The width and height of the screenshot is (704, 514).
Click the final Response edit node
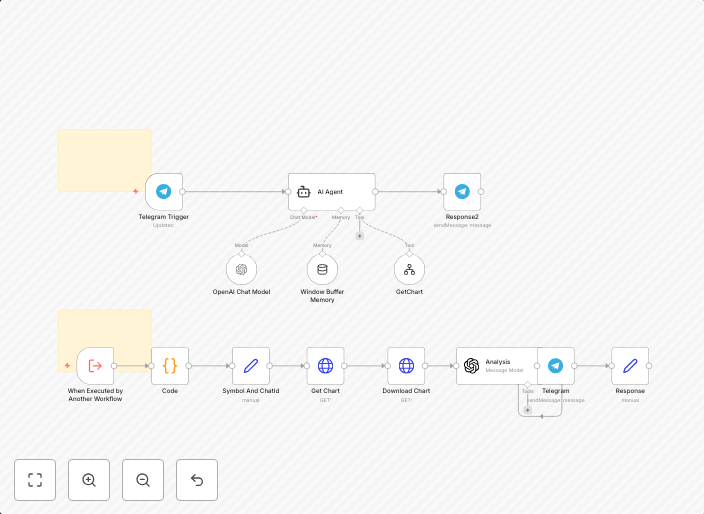(x=630, y=366)
